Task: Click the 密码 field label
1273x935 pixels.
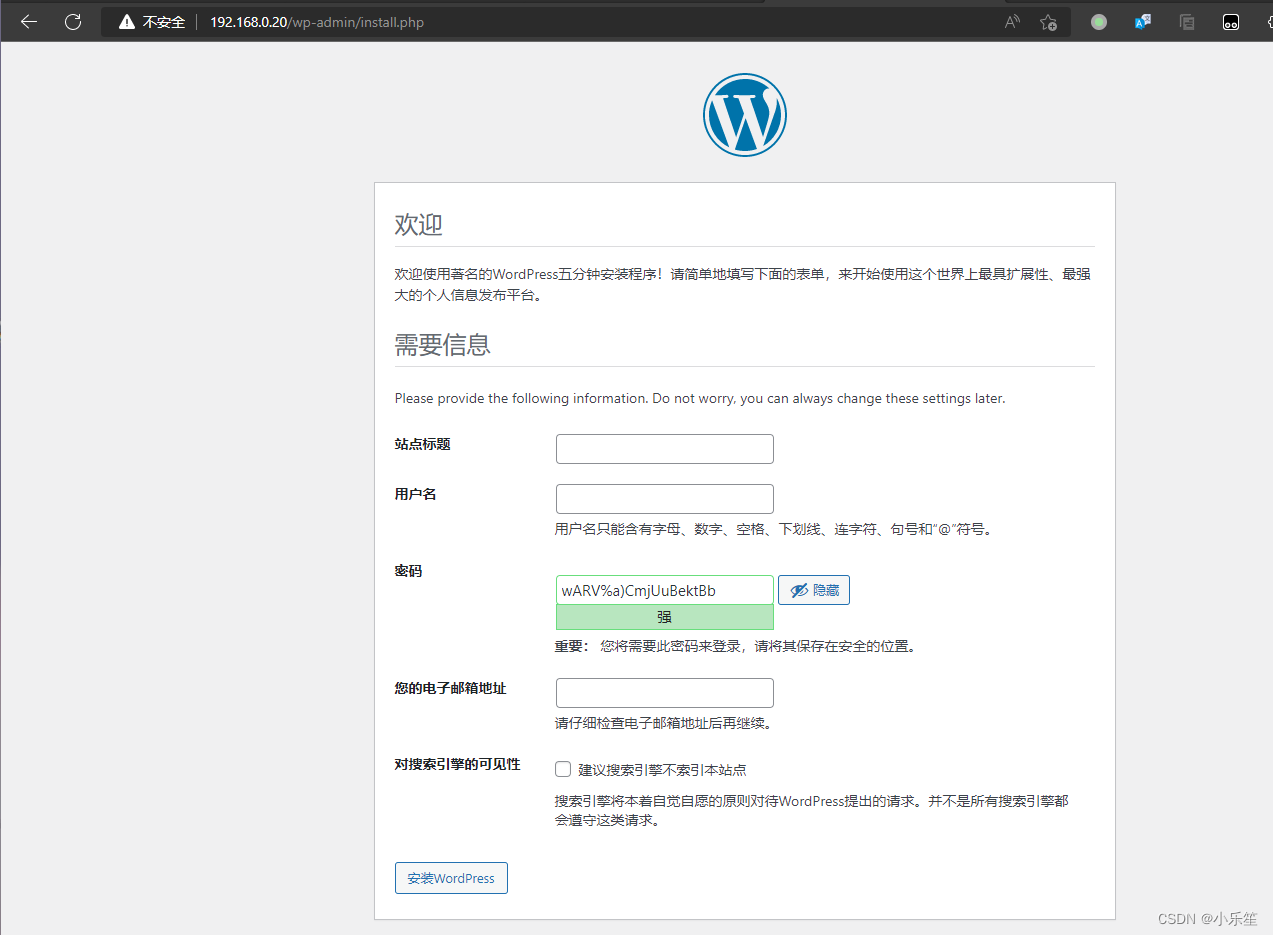Action: pyautogui.click(x=409, y=571)
